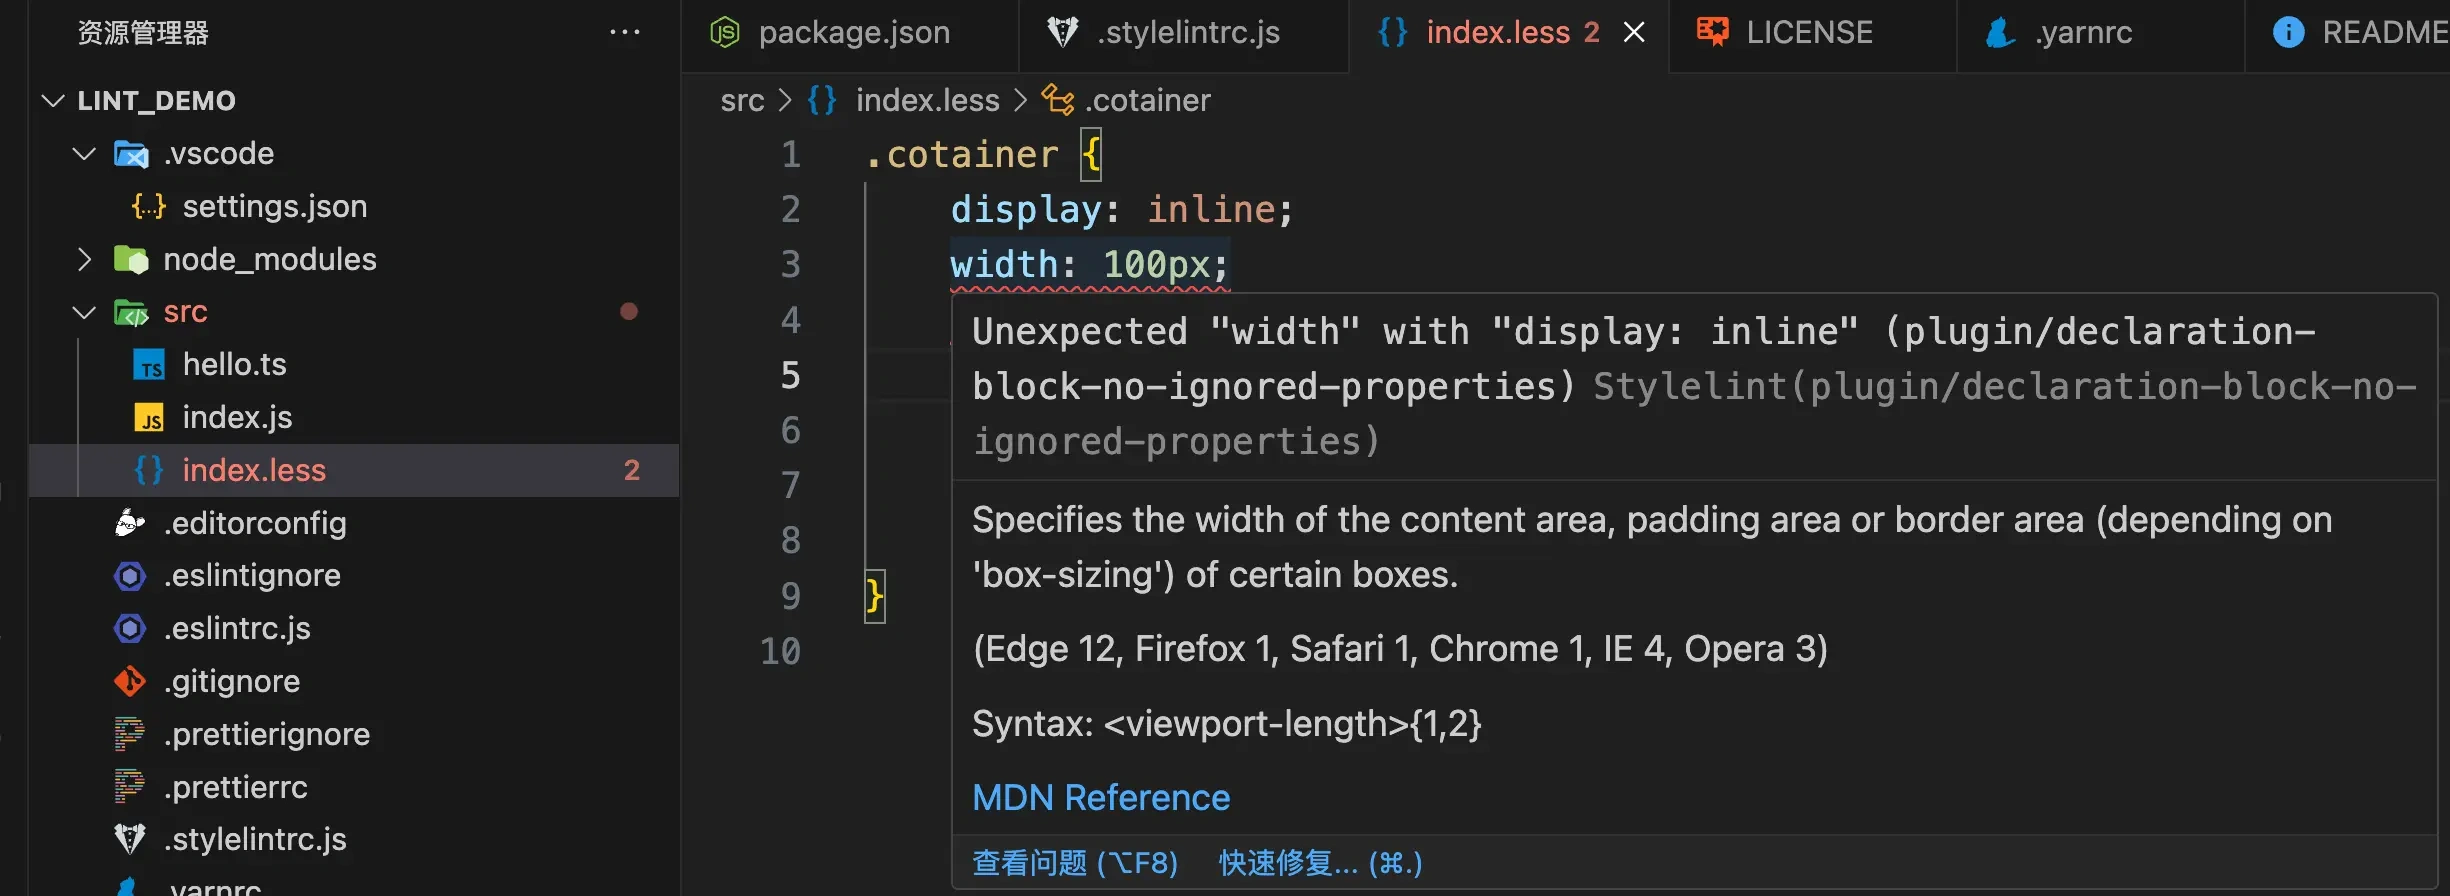Open the .yarnrc editor tab

pyautogui.click(x=2083, y=33)
